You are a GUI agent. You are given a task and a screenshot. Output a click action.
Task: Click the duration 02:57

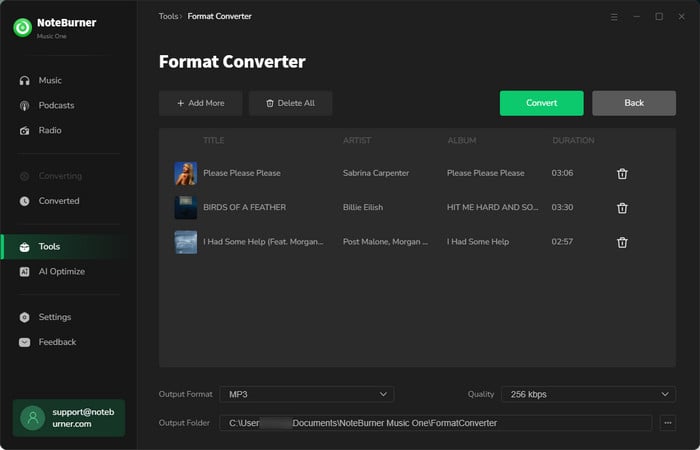[562, 242]
